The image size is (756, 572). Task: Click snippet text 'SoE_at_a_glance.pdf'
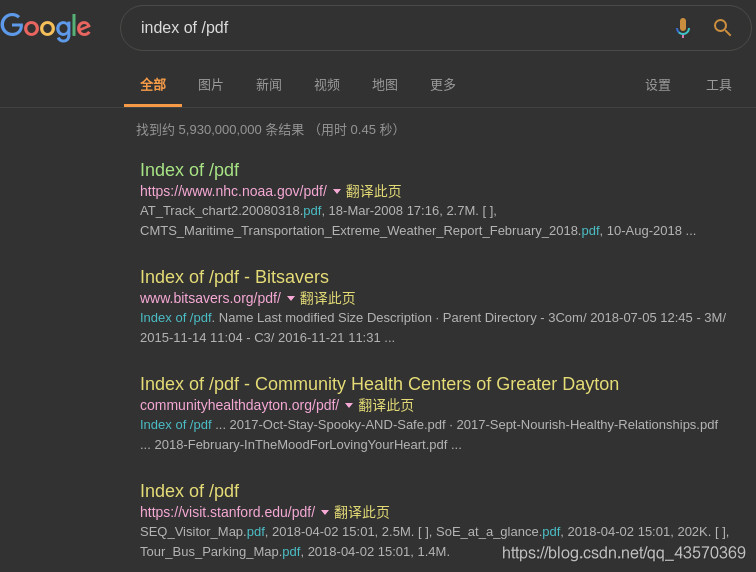tap(498, 532)
